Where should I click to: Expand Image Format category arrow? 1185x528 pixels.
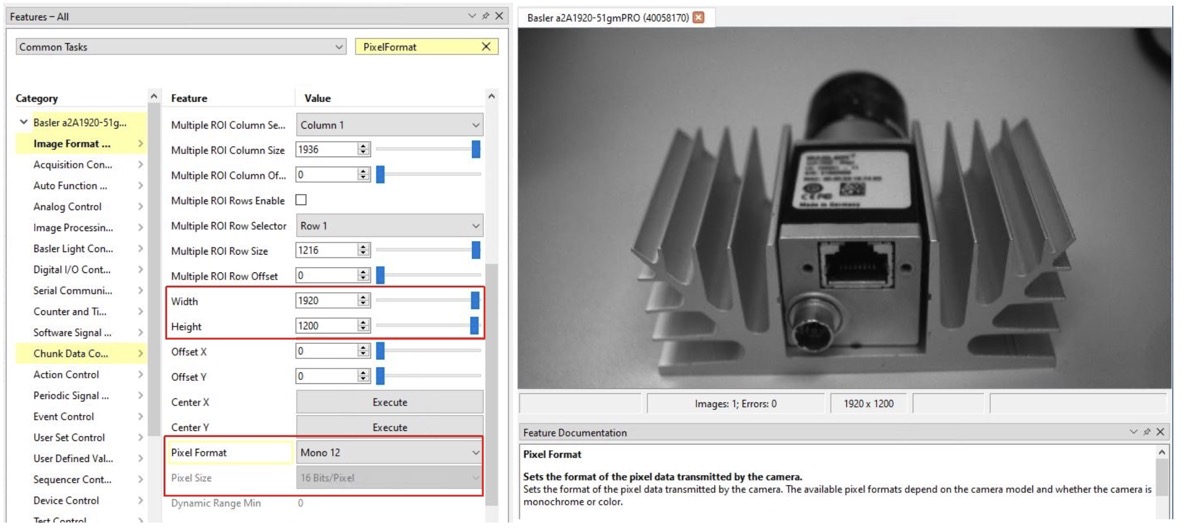pos(141,144)
